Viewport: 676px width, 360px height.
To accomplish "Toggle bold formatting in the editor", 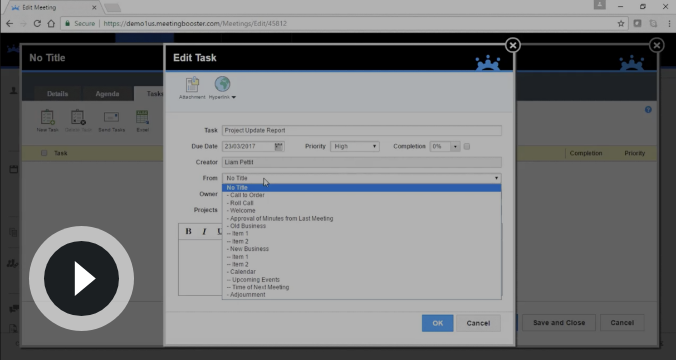I will coord(188,232).
